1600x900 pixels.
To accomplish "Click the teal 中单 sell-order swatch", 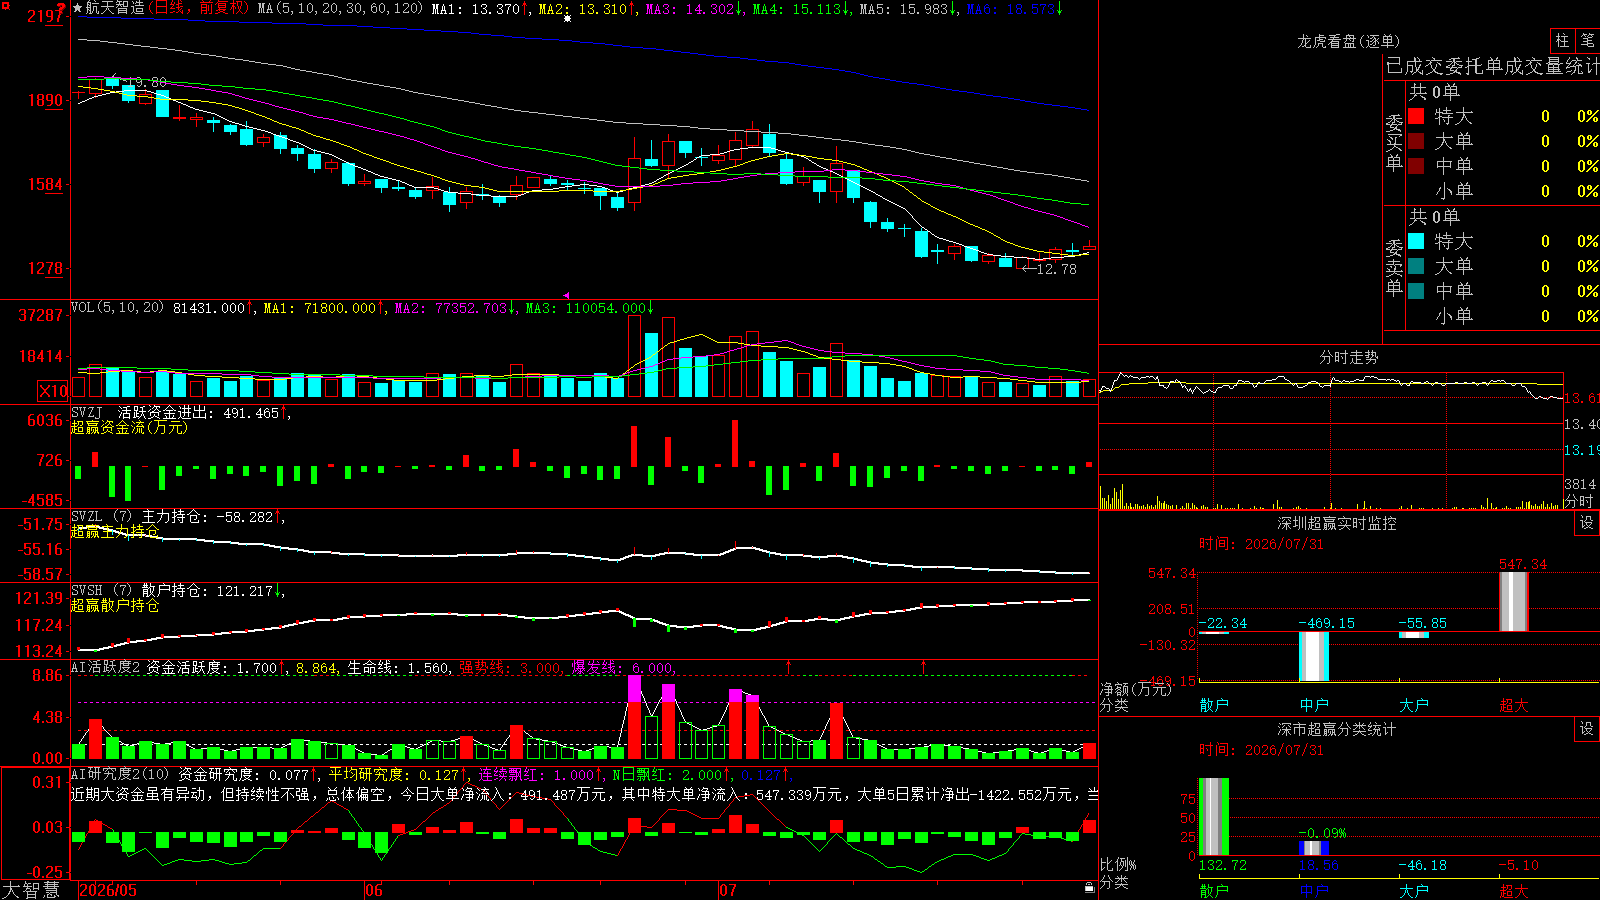I will (x=1416, y=291).
